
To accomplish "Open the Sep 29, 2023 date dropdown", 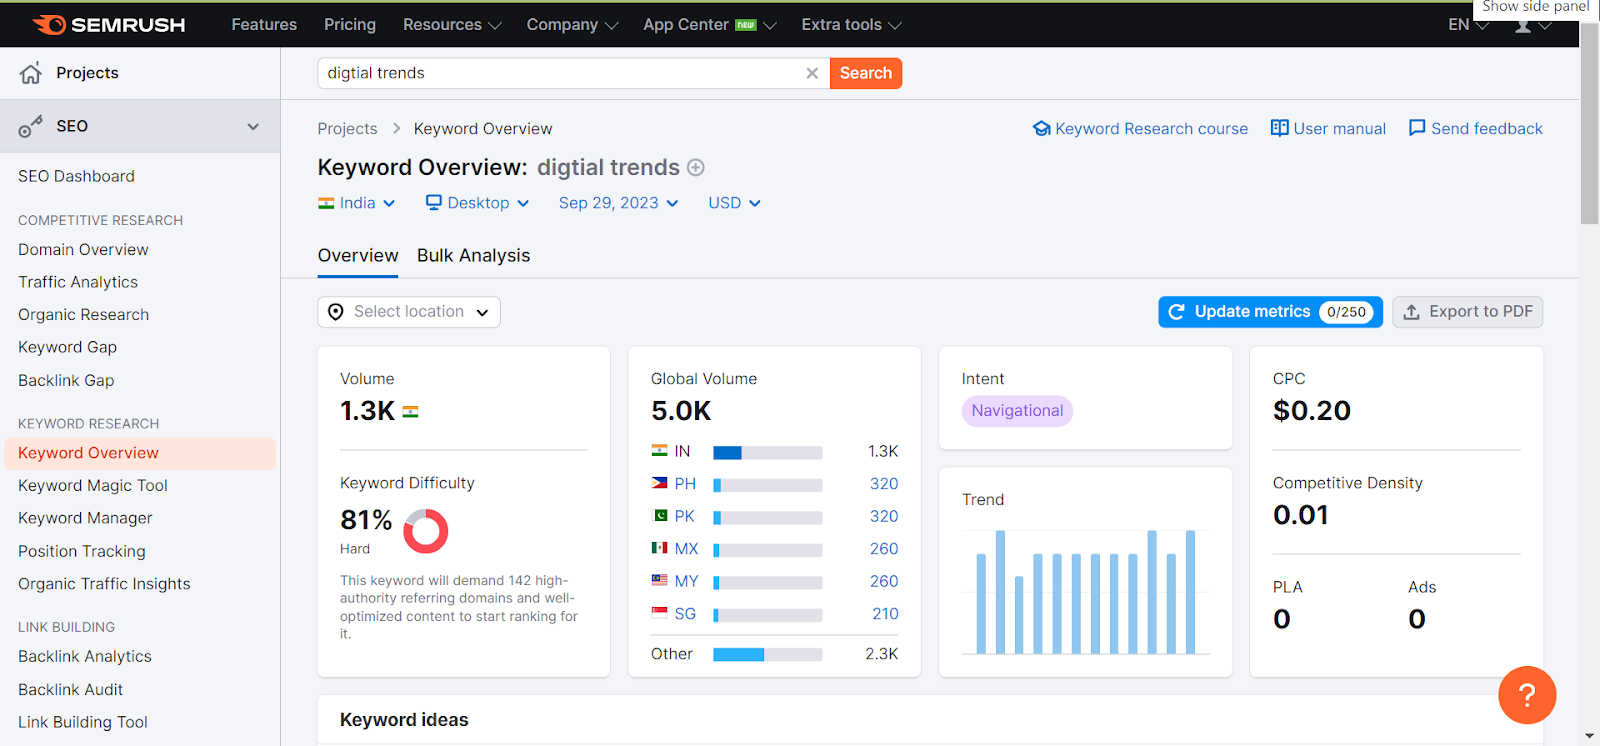I will 619,203.
